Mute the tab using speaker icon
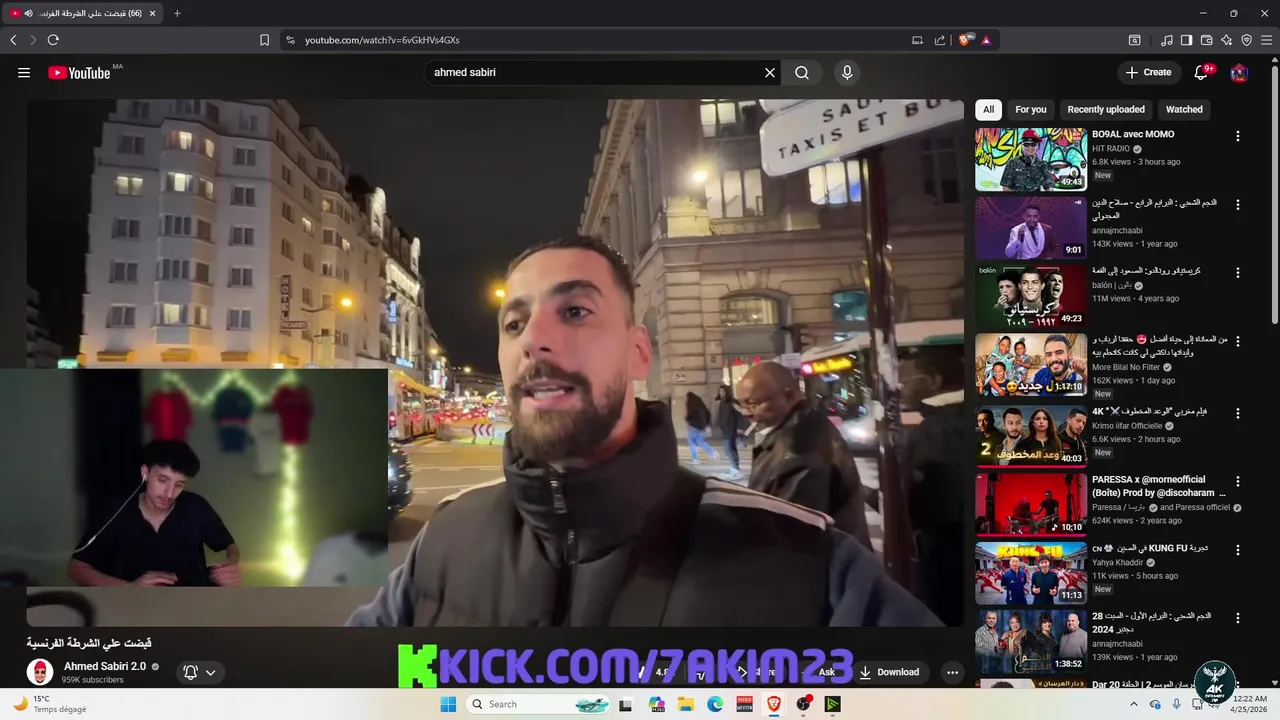Image resolution: width=1280 pixels, height=720 pixels. 28,13
